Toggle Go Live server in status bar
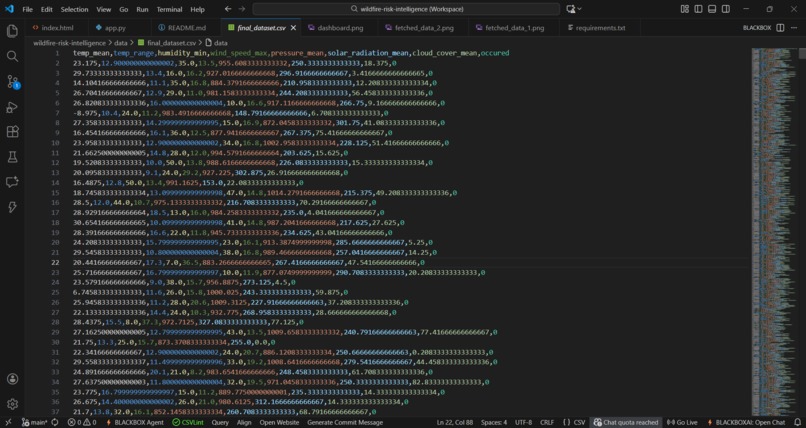Image resolution: width=806 pixels, height=428 pixels. [682, 422]
